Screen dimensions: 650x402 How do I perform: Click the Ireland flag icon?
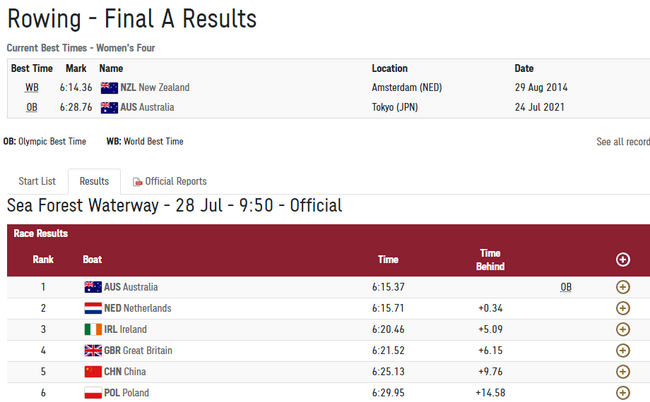pos(93,329)
